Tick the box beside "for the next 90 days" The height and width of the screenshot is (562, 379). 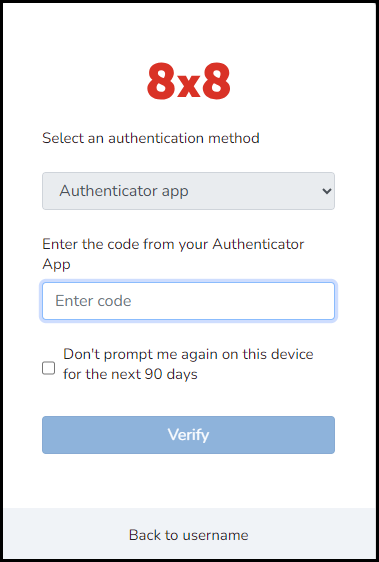point(48,368)
